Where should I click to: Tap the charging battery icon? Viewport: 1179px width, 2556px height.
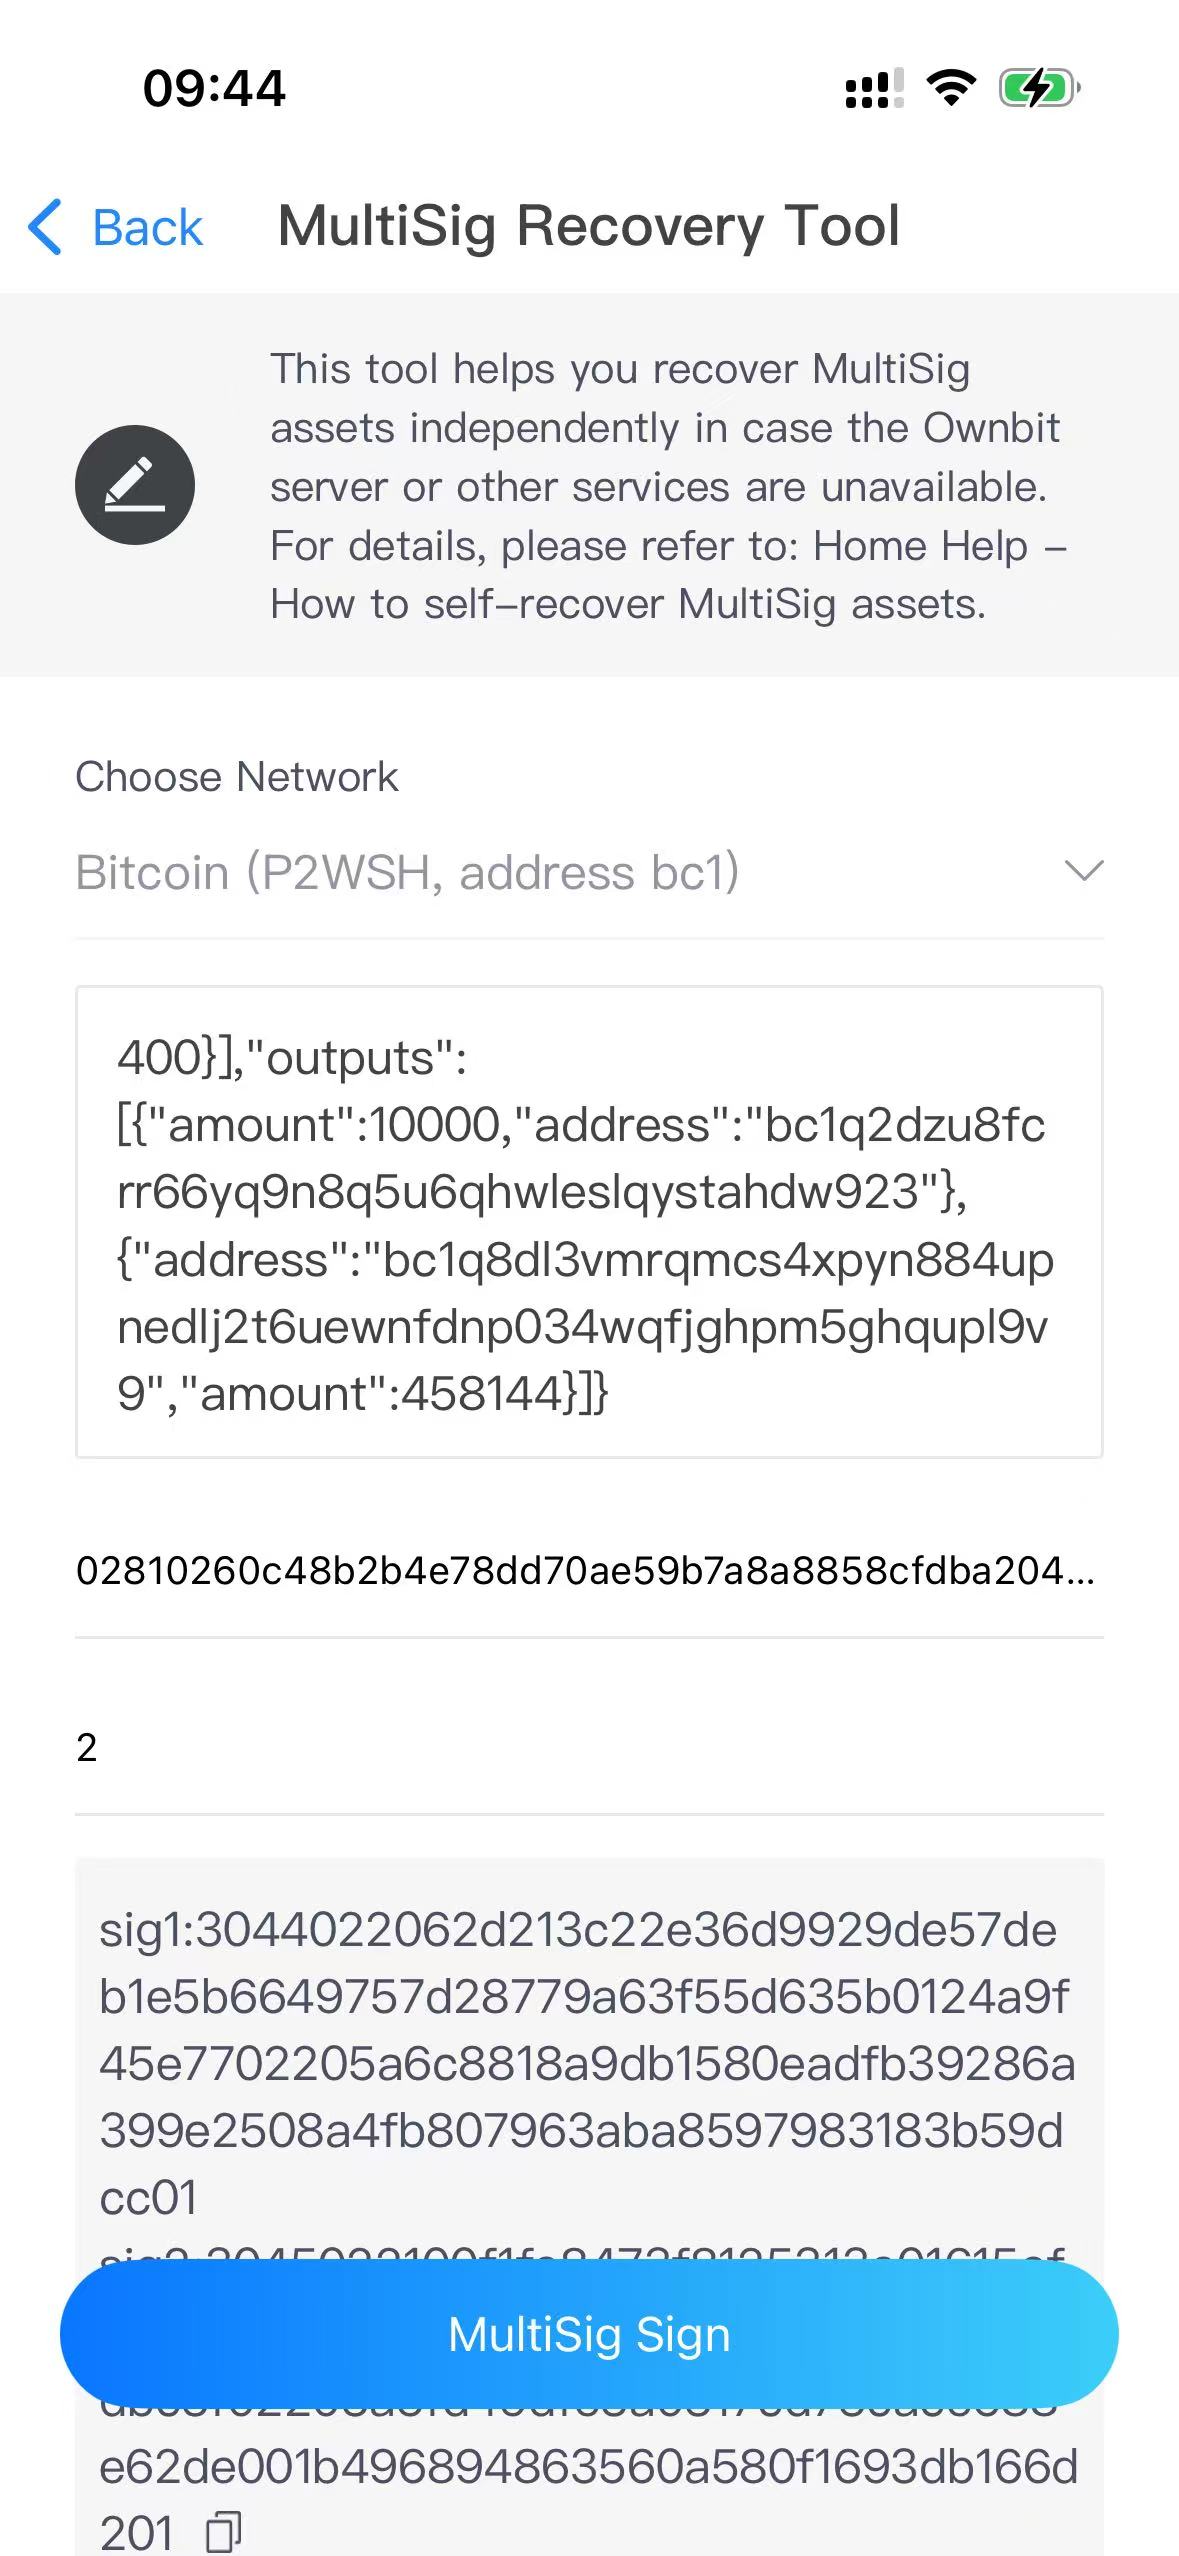click(x=1039, y=88)
